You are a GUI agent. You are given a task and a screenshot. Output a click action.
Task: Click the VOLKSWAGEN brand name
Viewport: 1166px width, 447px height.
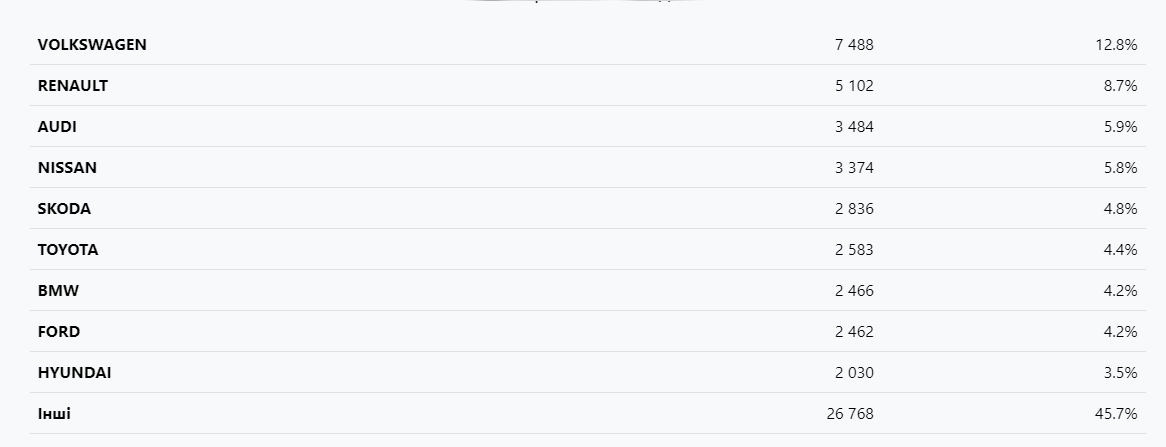click(x=92, y=45)
